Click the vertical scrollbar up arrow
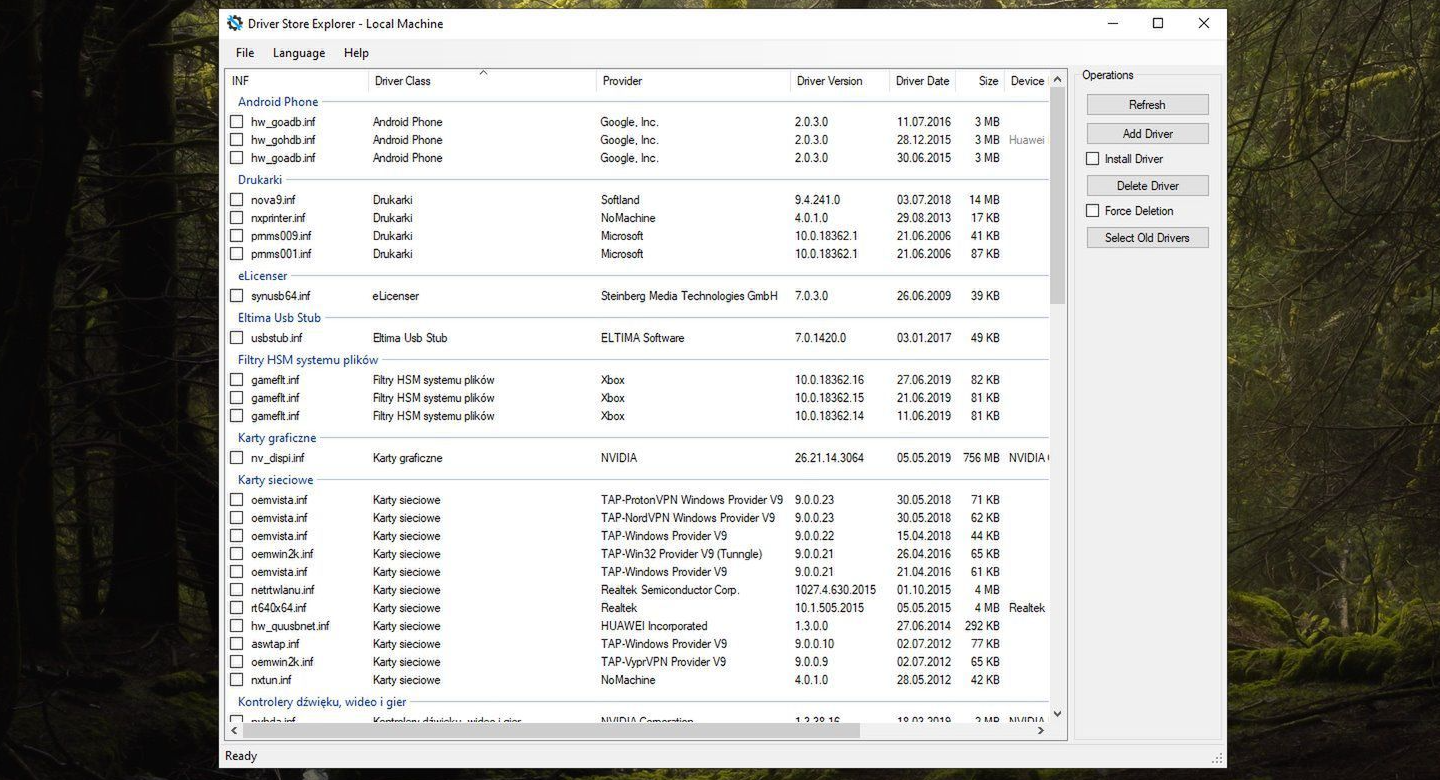The height and width of the screenshot is (780, 1440). coord(1057,79)
